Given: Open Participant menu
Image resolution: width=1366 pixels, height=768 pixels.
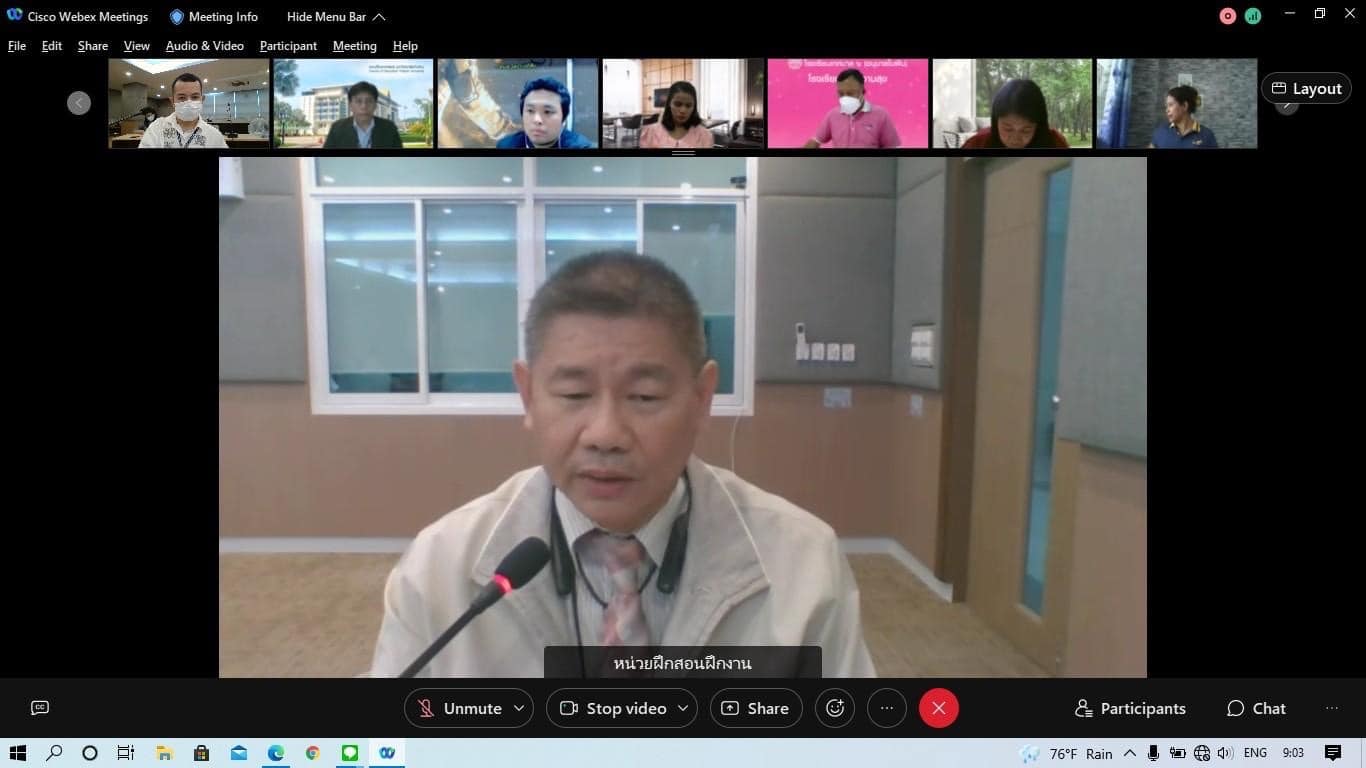Looking at the screenshot, I should [x=288, y=46].
